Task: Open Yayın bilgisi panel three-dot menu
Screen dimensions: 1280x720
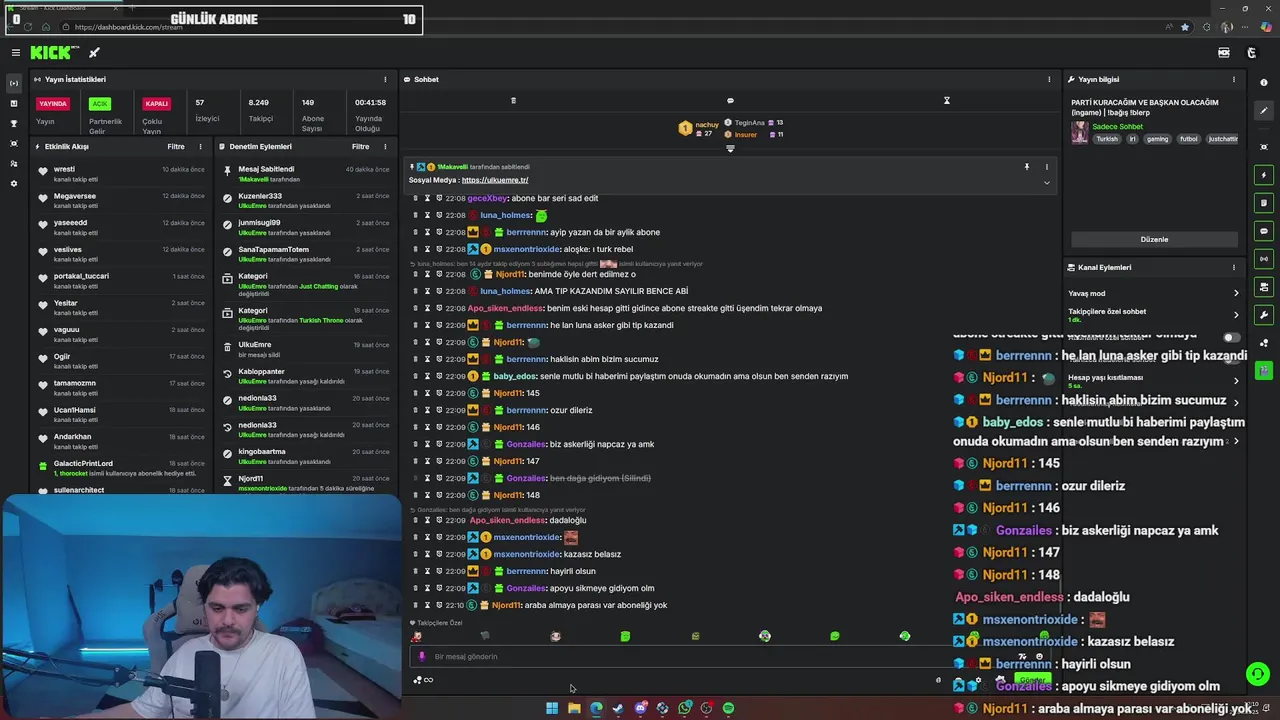Action: pyautogui.click(x=1234, y=79)
